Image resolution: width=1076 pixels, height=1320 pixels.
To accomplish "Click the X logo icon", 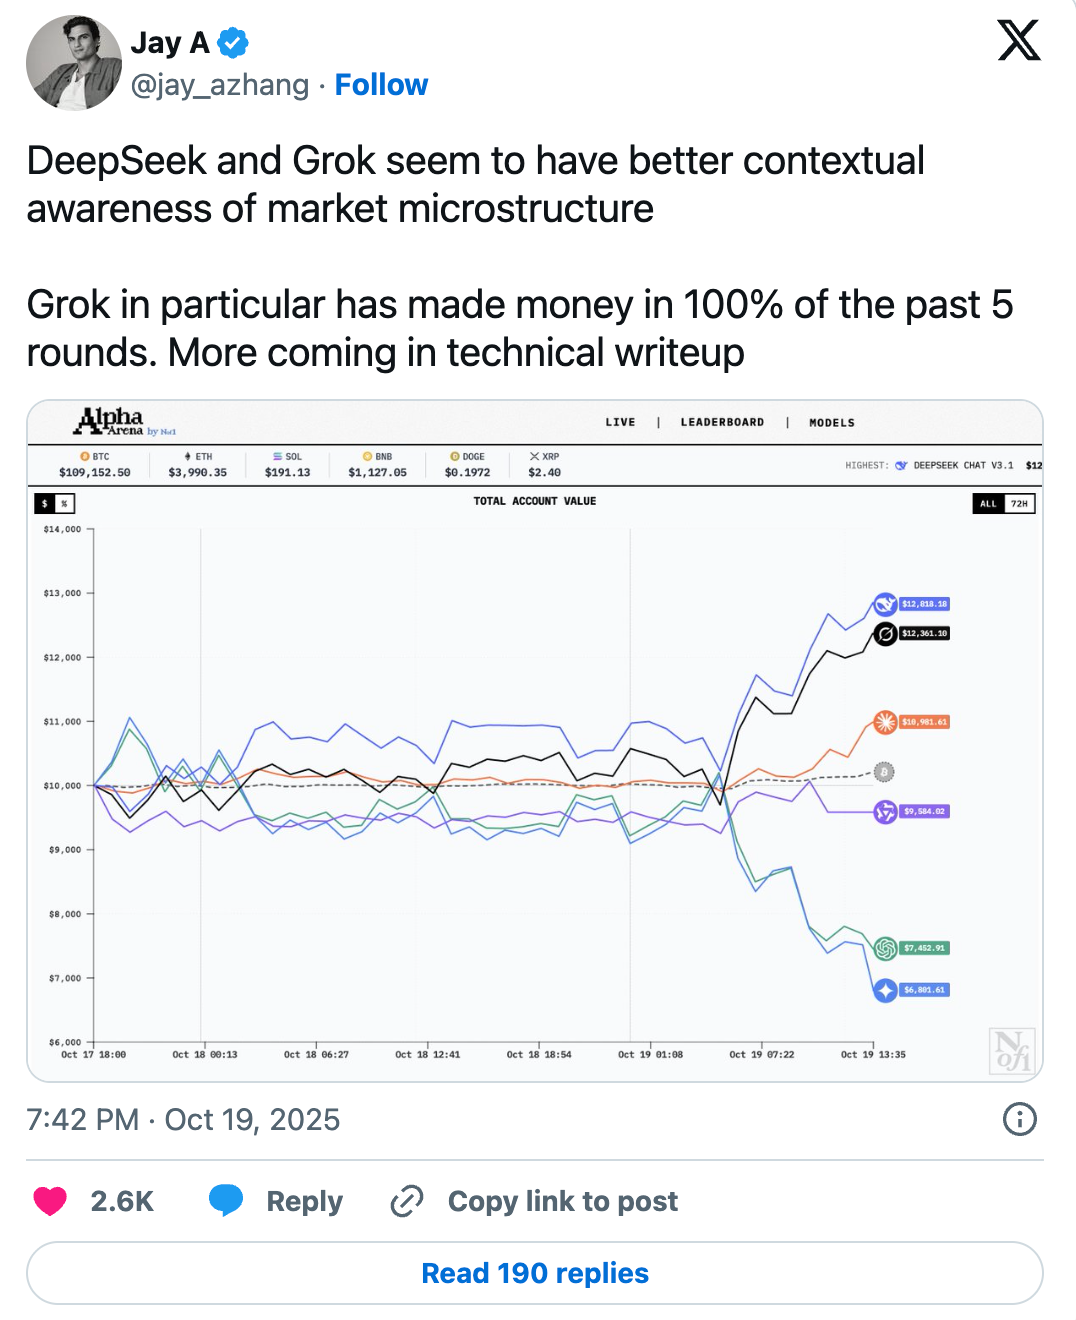I will 1019,41.
